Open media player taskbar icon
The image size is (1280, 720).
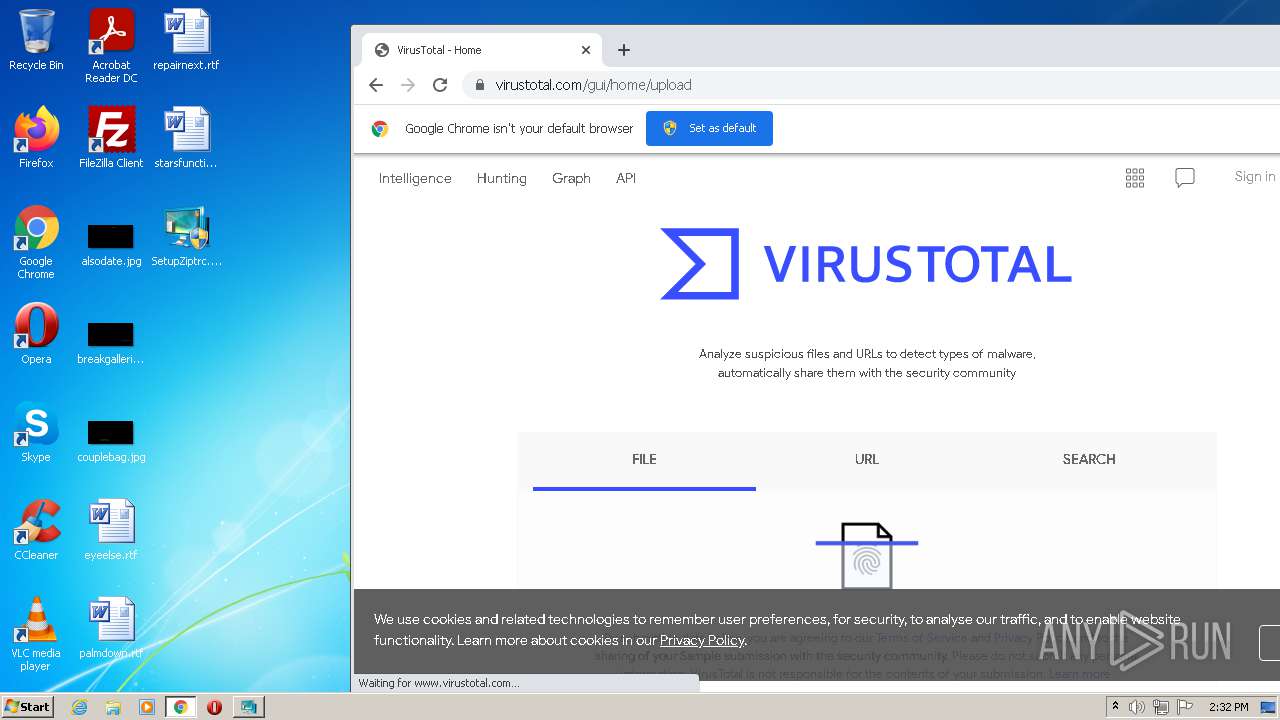147,707
